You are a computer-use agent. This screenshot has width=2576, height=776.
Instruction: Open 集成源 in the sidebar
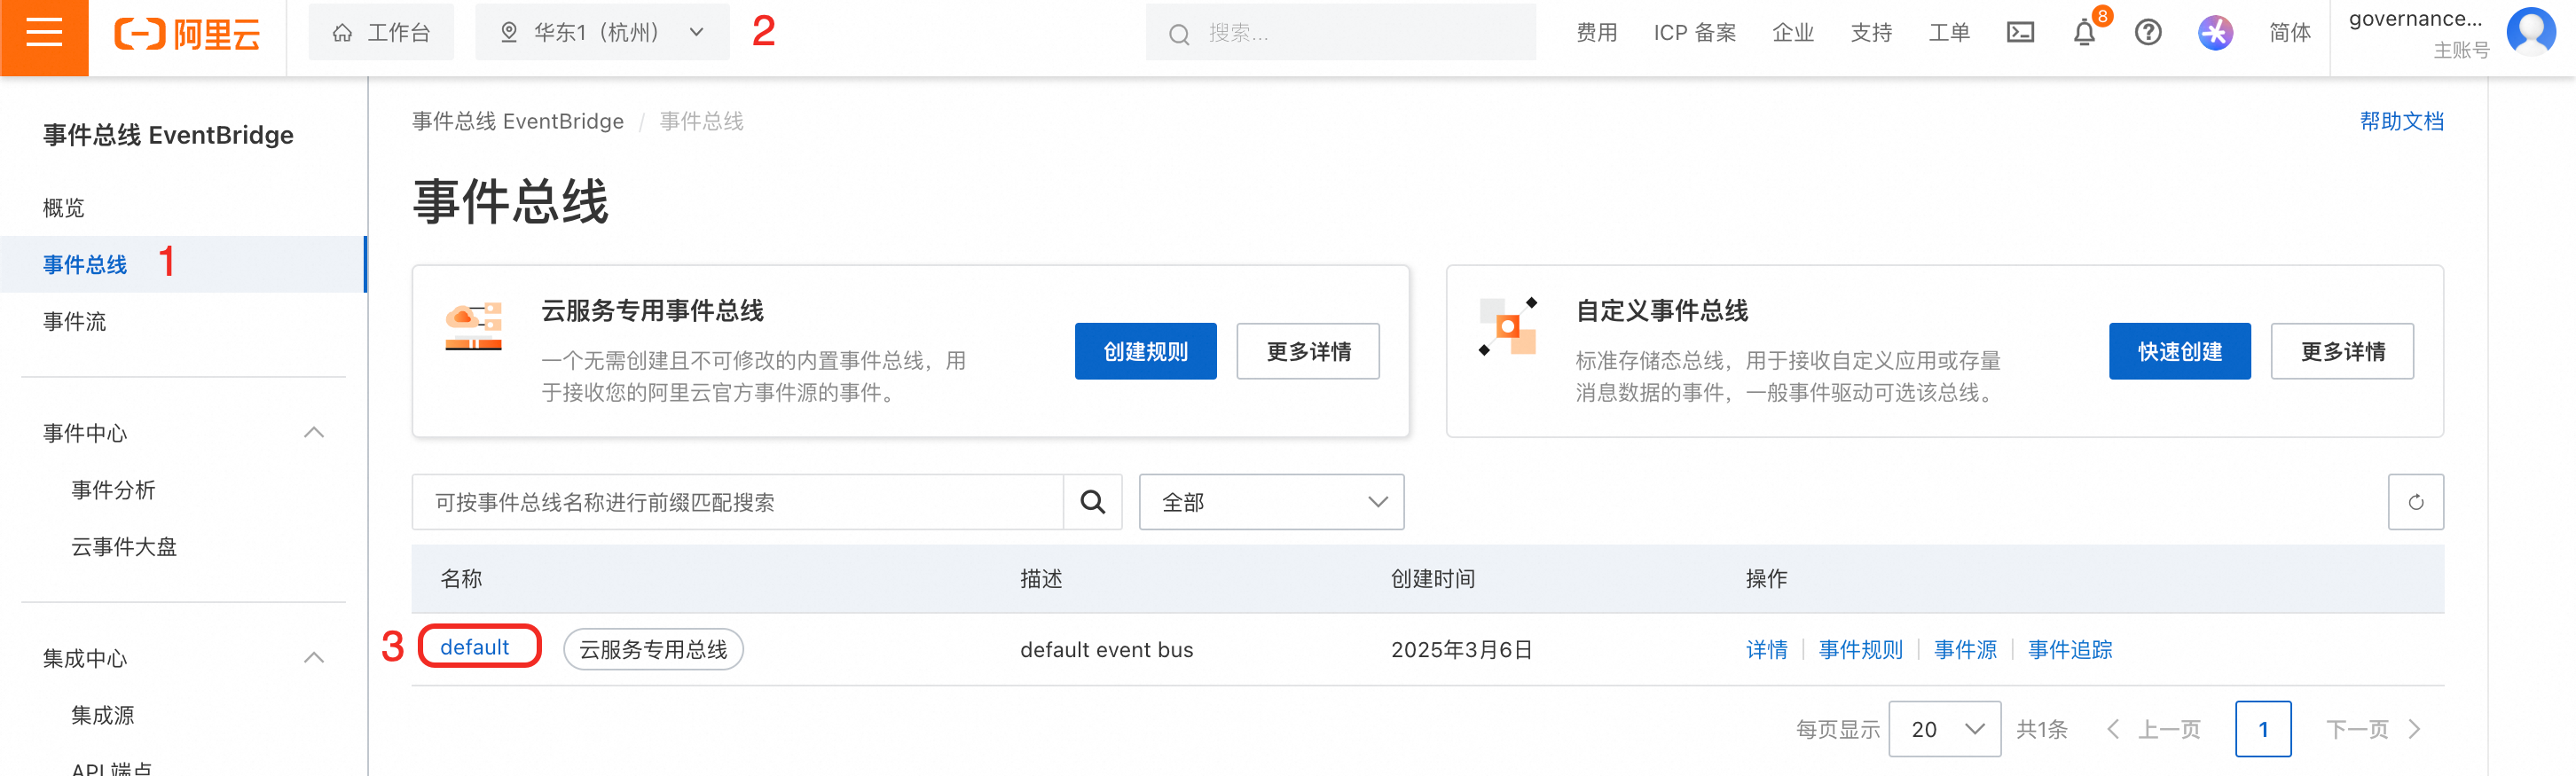102,715
